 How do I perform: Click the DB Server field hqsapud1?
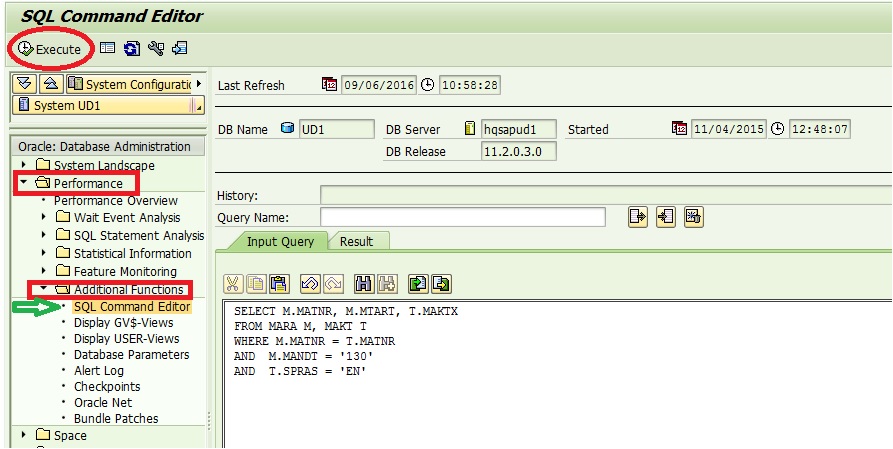(x=518, y=129)
